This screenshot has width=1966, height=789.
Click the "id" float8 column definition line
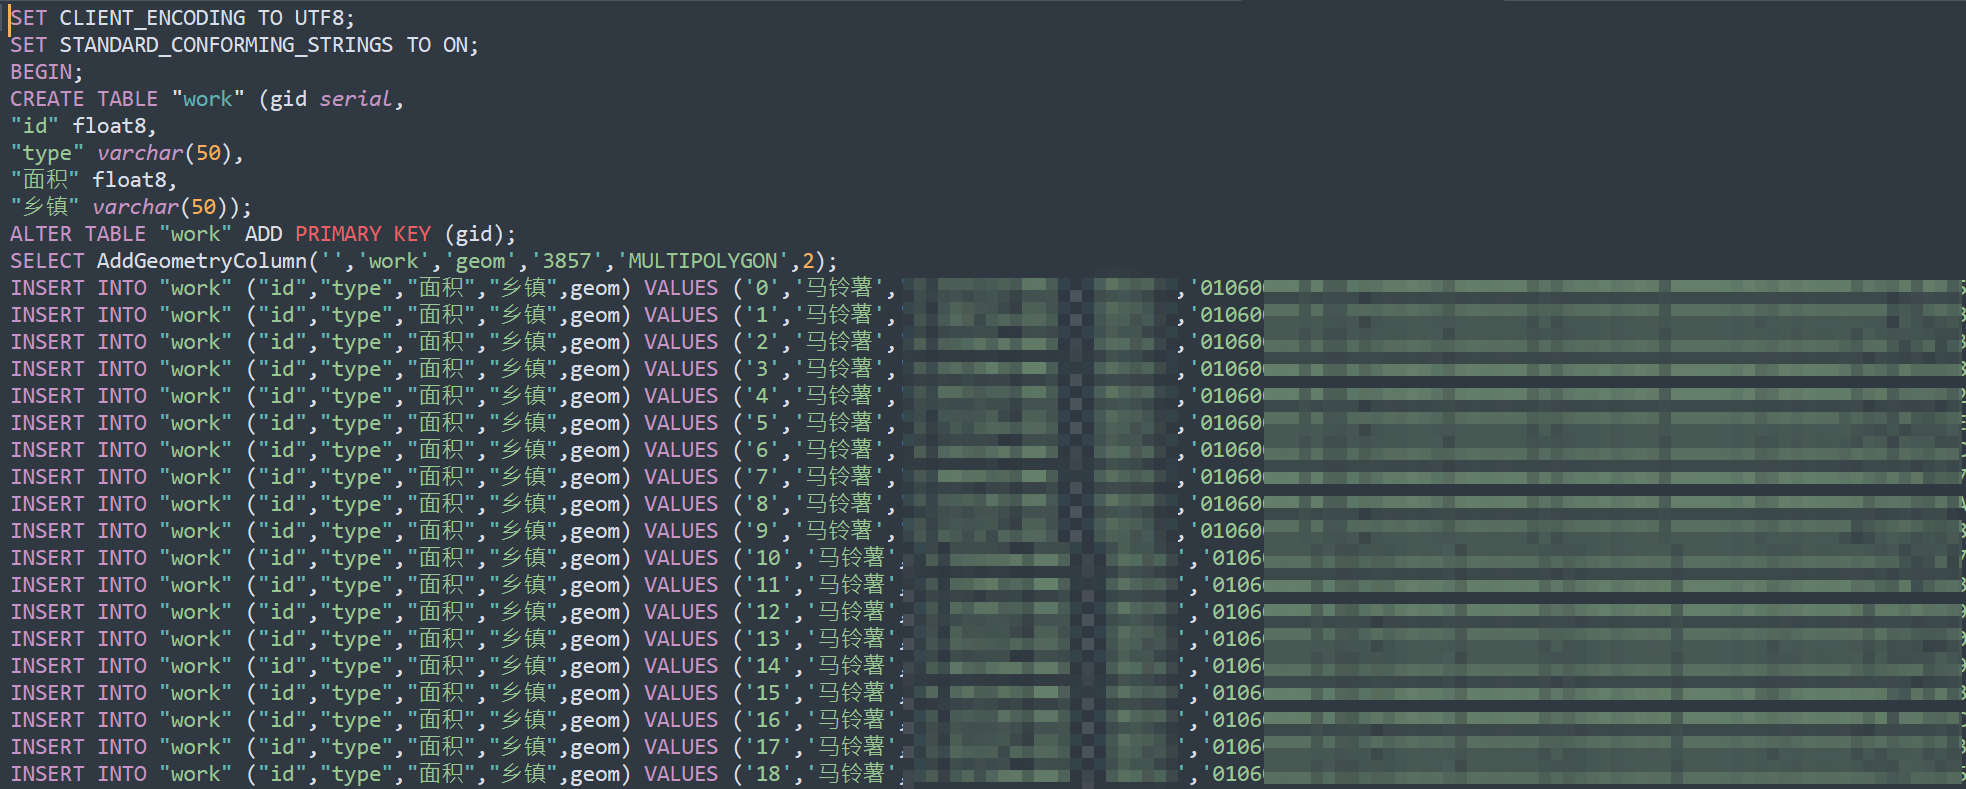pyautogui.click(x=84, y=126)
